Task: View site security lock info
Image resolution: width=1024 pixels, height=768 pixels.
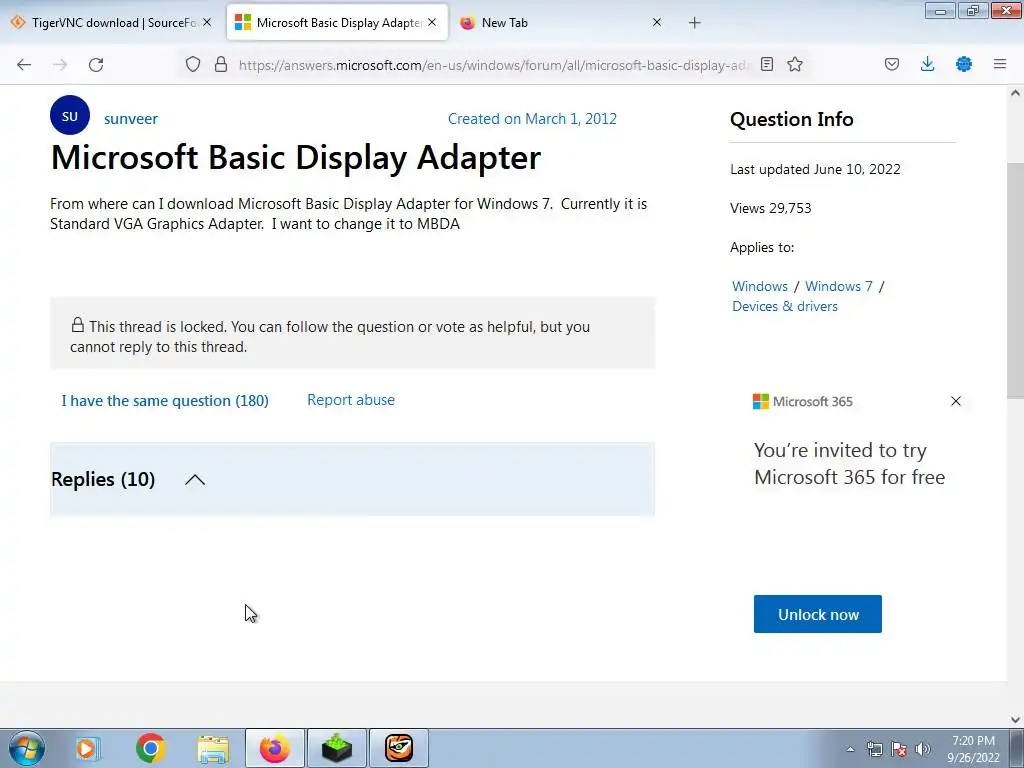Action: point(221,64)
